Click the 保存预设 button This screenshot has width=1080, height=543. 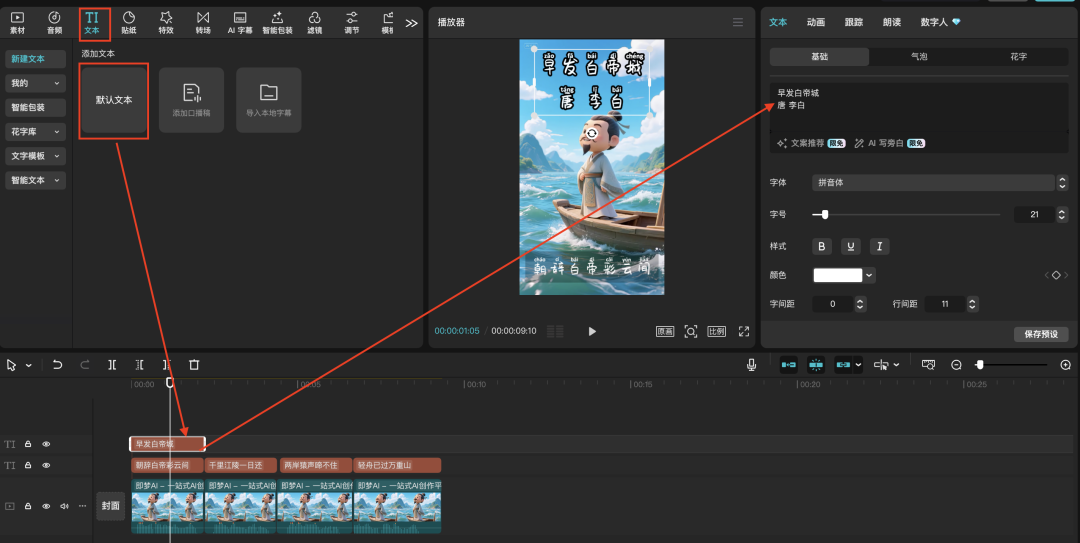pyautogui.click(x=1040, y=334)
